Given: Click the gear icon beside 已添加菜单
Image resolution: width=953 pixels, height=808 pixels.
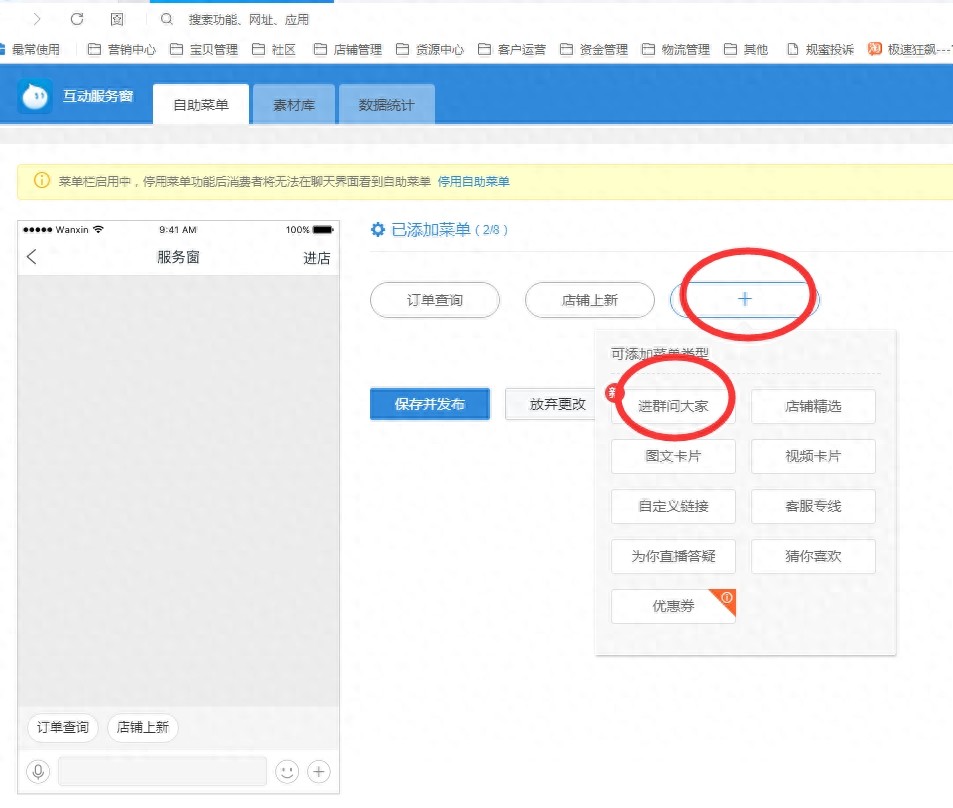Looking at the screenshot, I should [377, 229].
